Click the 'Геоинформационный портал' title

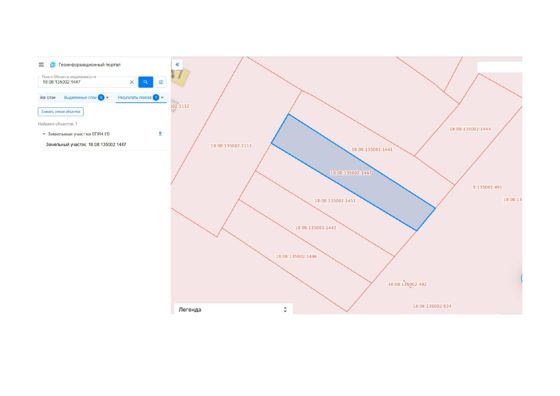[90, 65]
